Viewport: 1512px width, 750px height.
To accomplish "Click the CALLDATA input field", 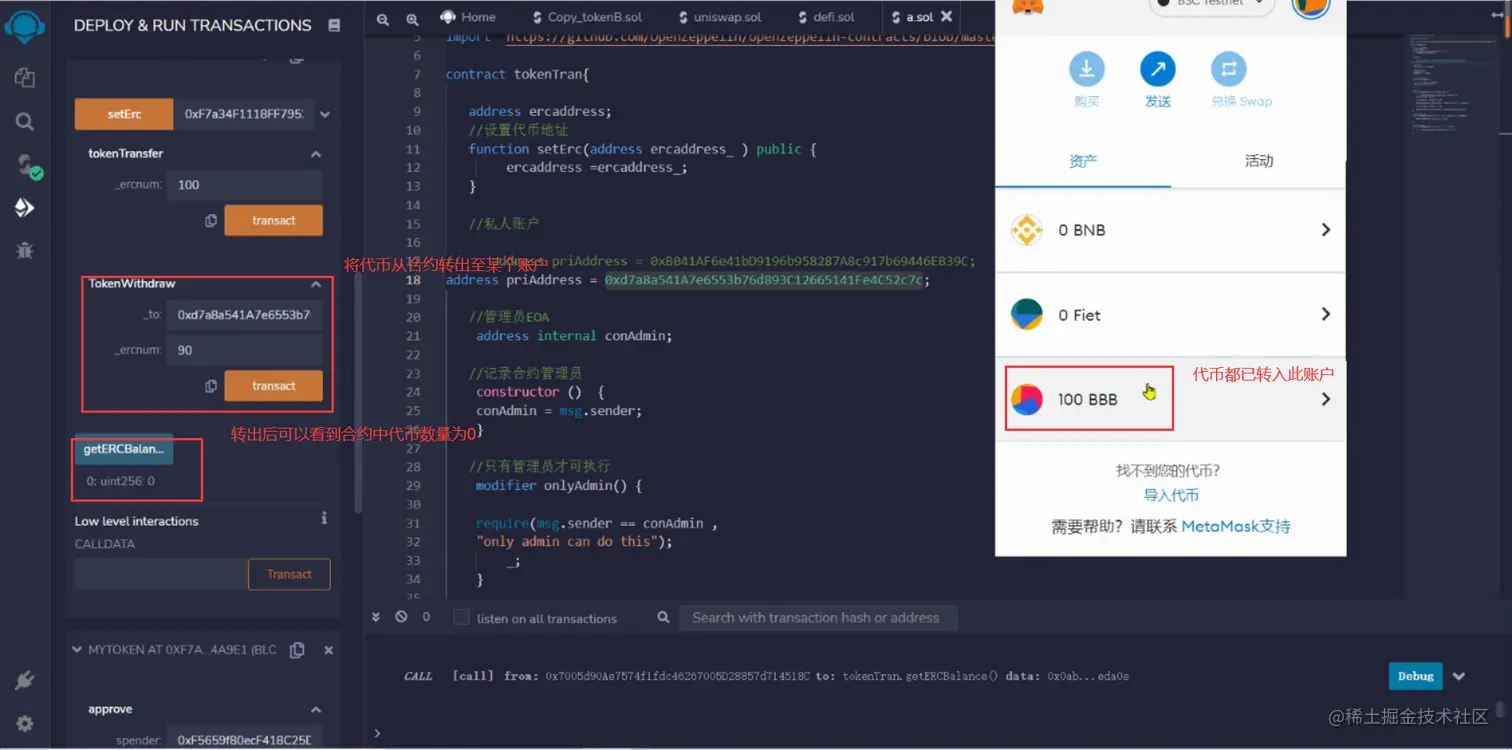I will click(161, 574).
